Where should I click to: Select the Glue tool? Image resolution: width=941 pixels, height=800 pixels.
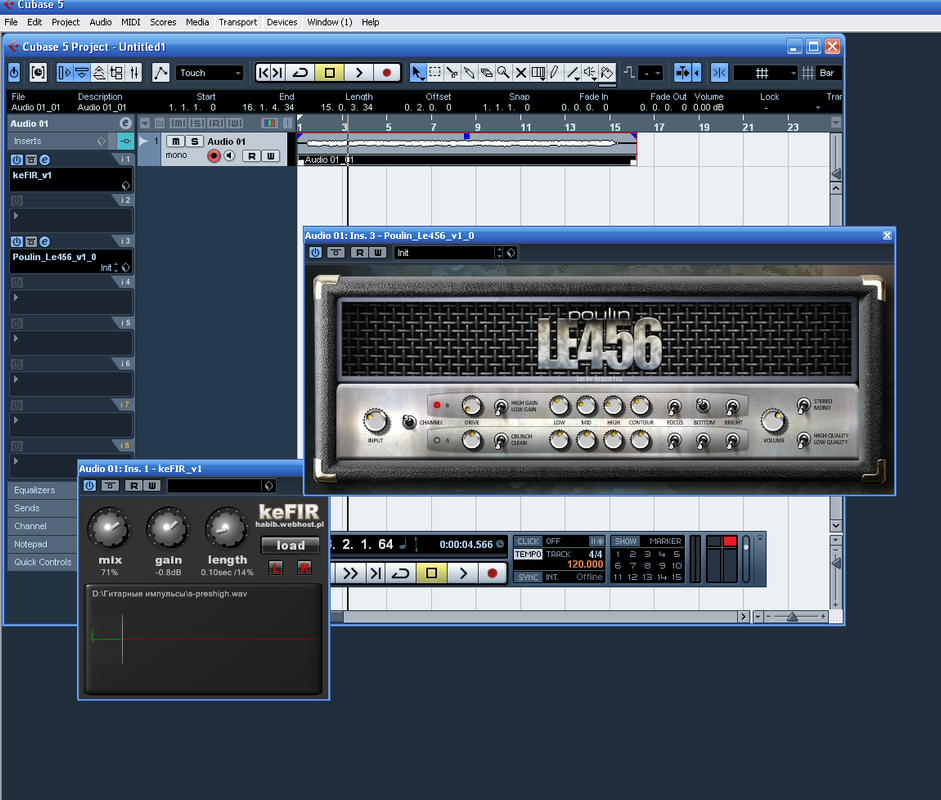pyautogui.click(x=469, y=73)
